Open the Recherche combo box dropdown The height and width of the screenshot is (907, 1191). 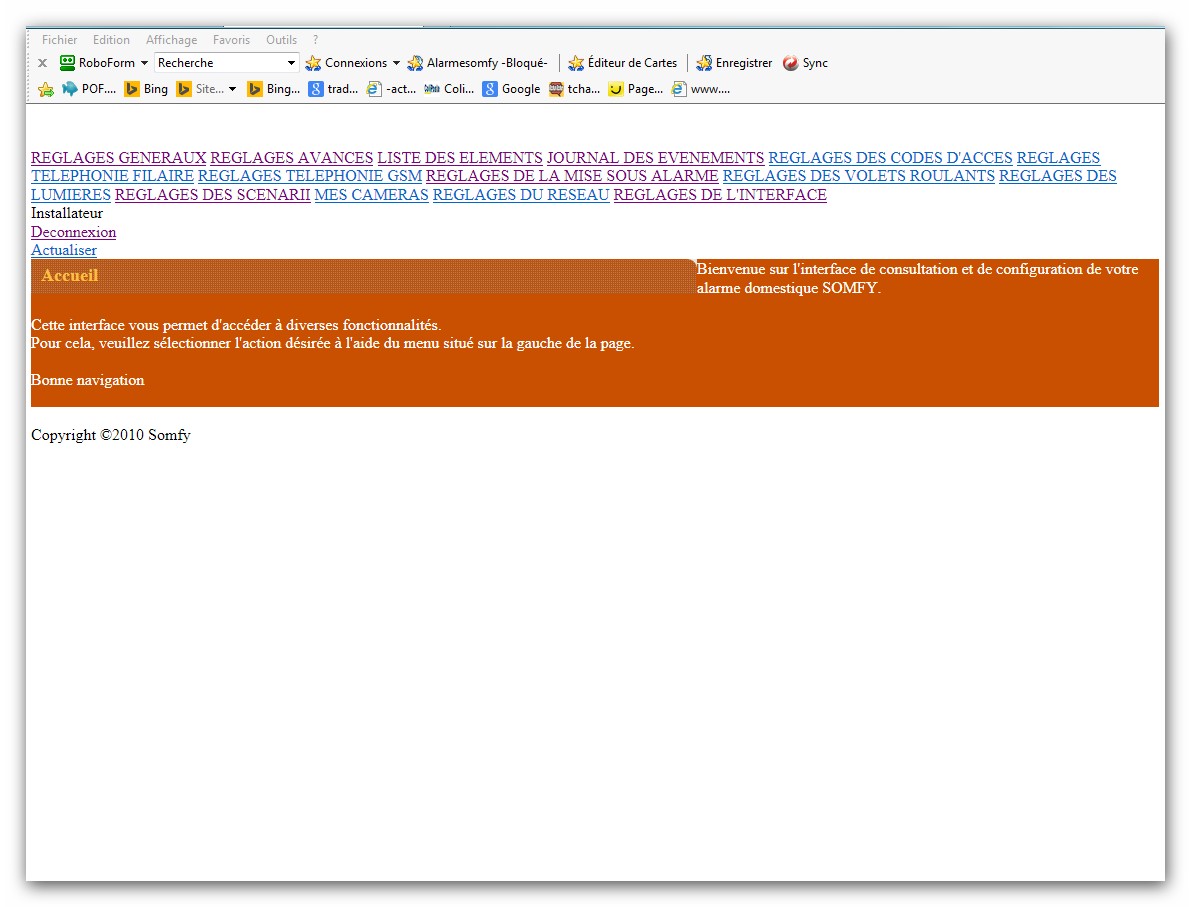[291, 63]
